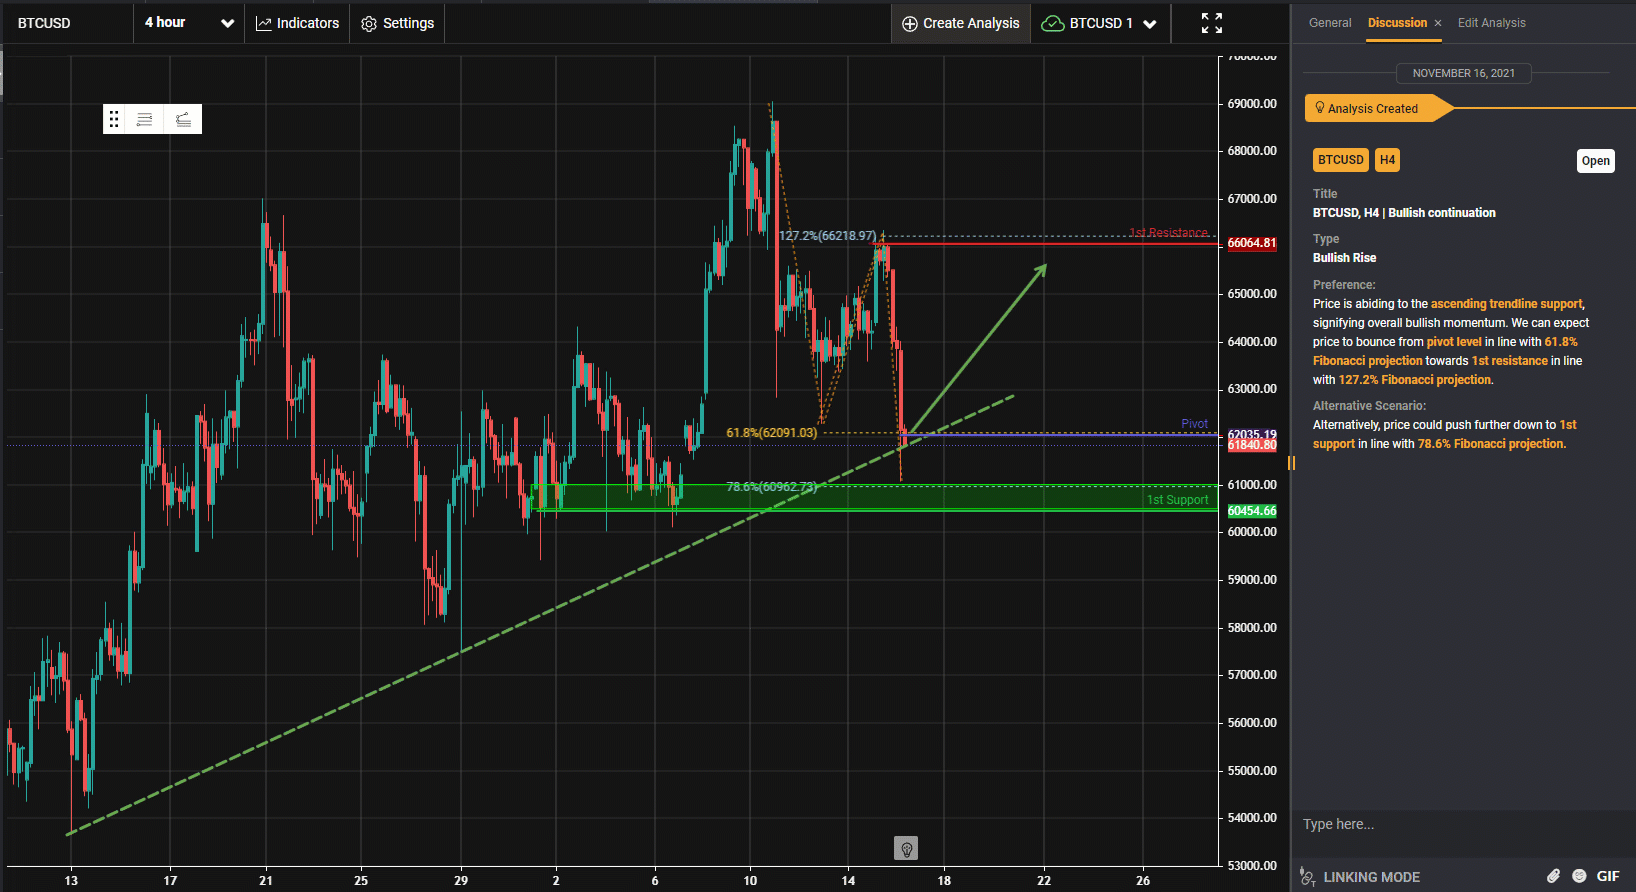1636x892 pixels.
Task: Click the 66064.81 resistance price label
Action: [x=1252, y=243]
